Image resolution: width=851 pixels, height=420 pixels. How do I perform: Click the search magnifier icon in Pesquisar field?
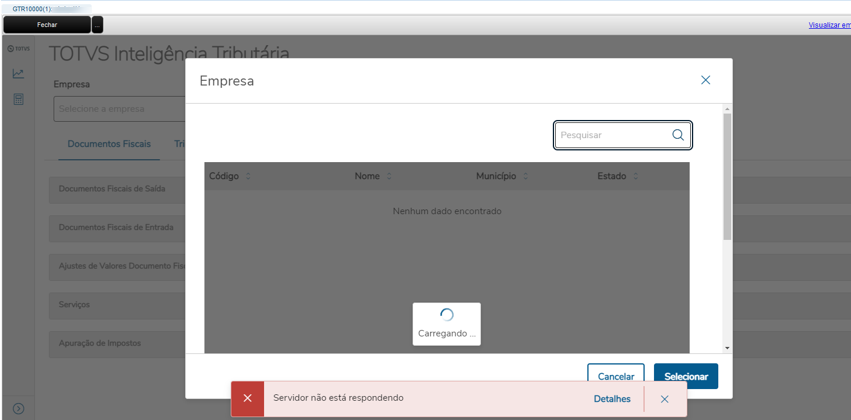[678, 135]
